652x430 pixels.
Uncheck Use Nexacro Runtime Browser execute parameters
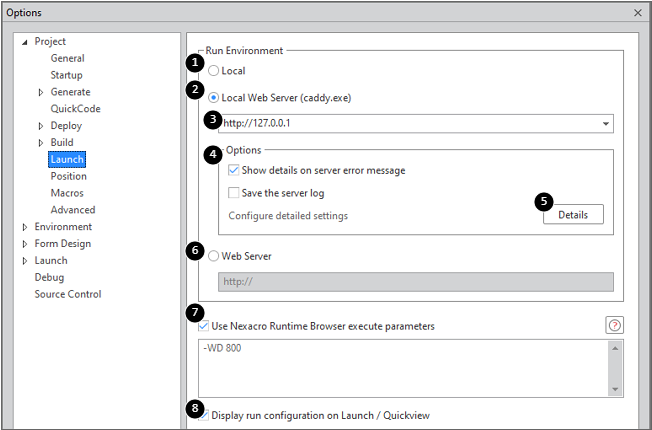coord(204,326)
